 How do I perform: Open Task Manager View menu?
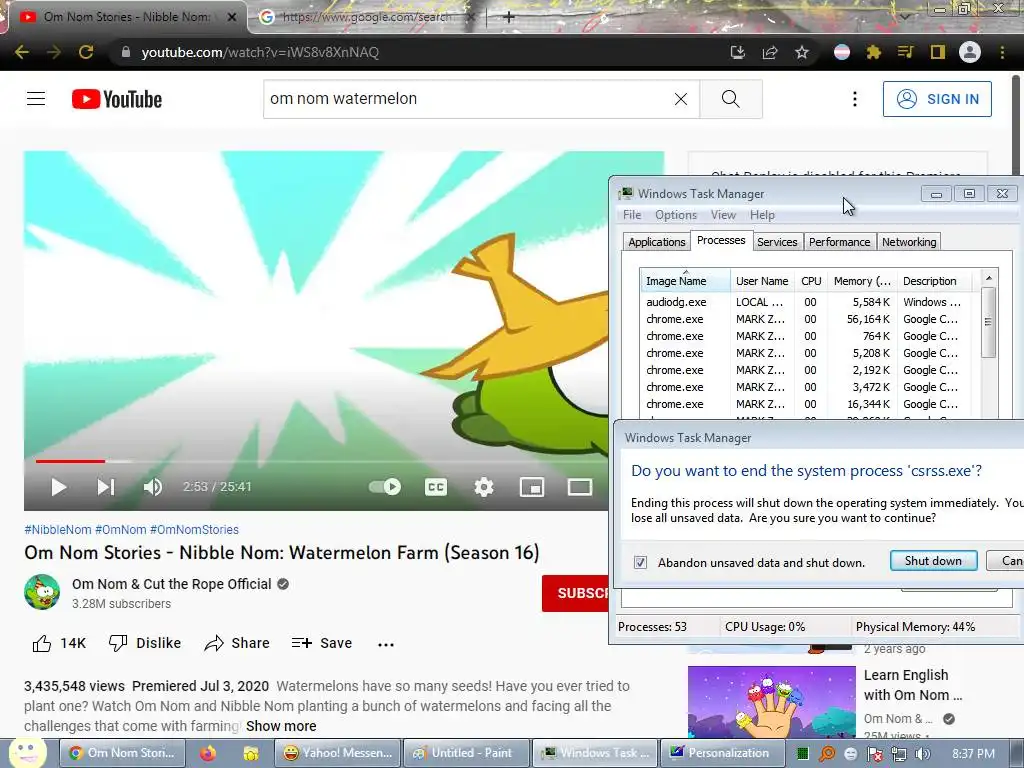click(723, 215)
